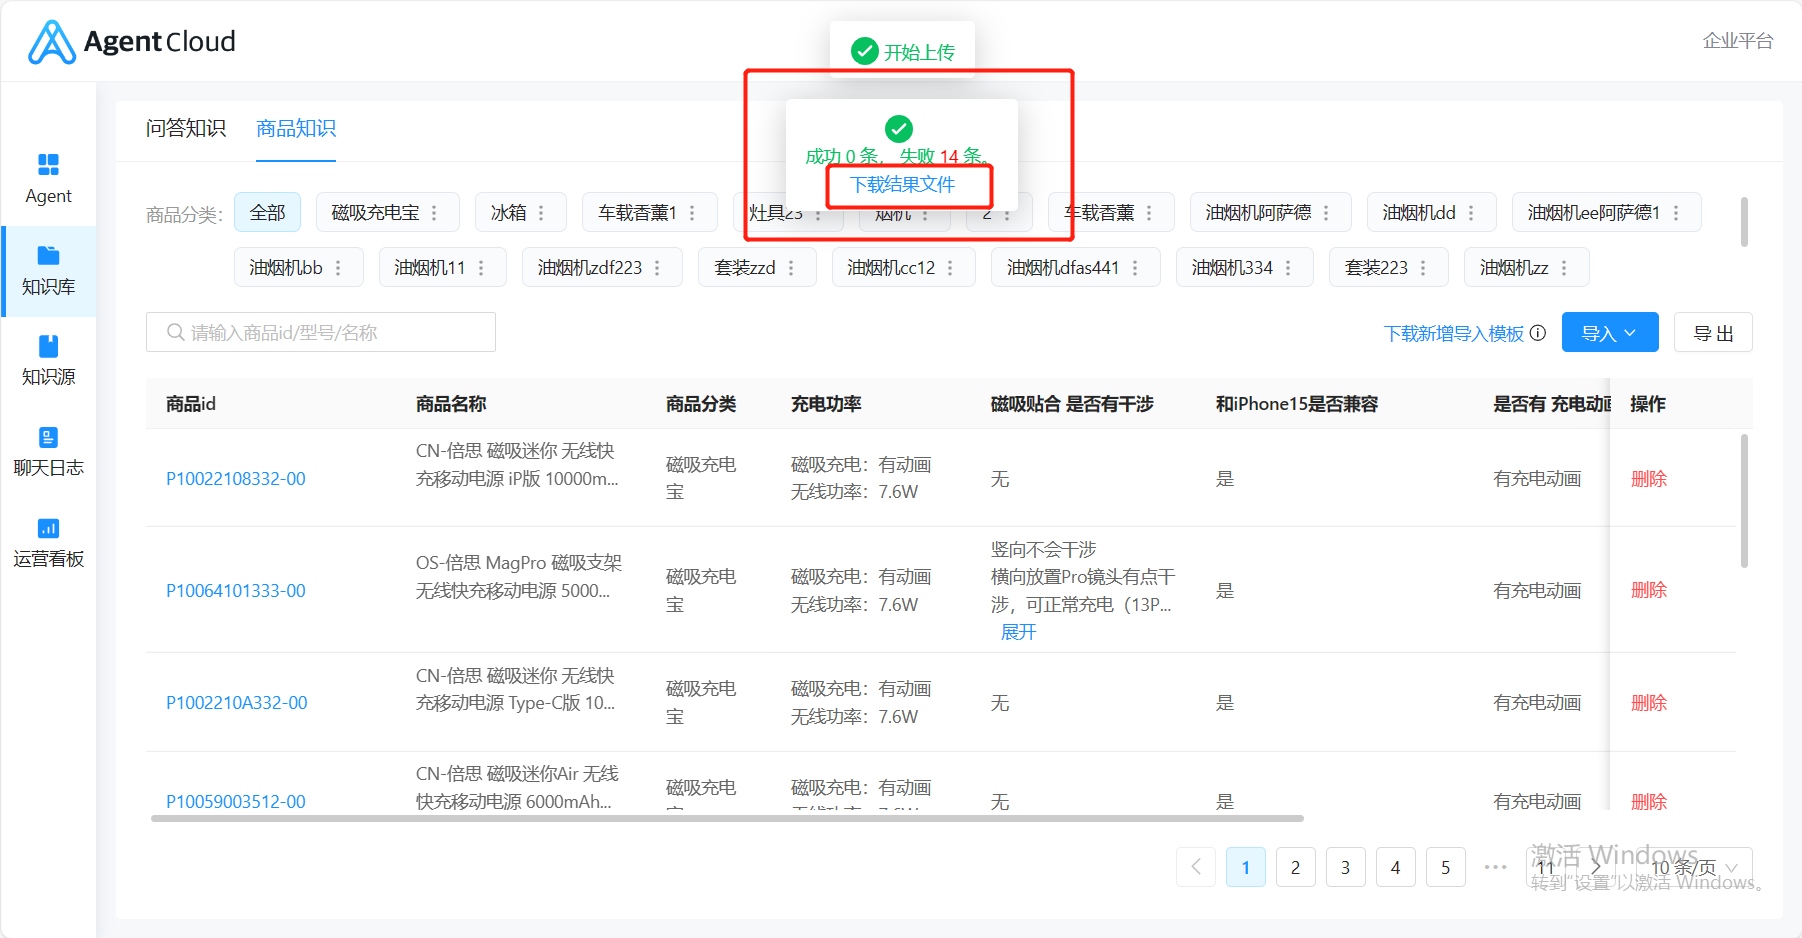Open more options for 油烟机ee阿萨德1 category
Viewport: 1802px width, 938px height.
click(x=1676, y=213)
